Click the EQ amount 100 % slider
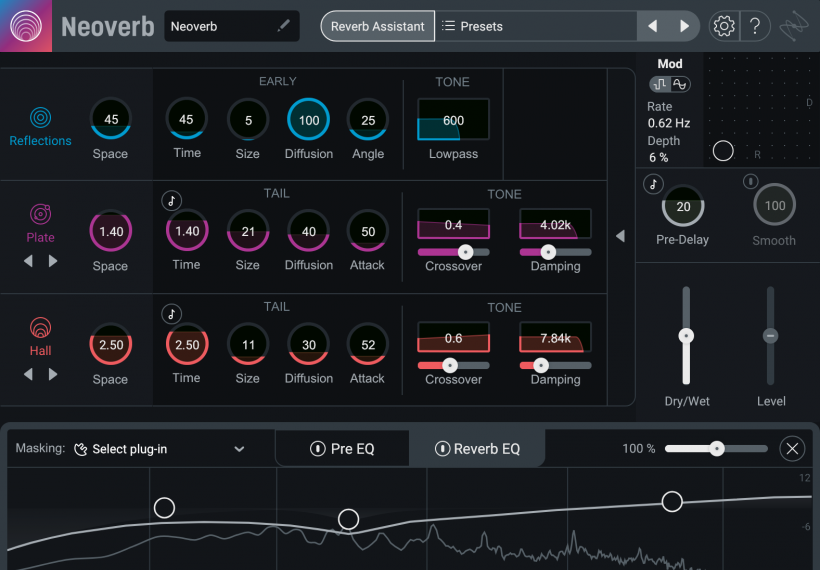 click(x=716, y=449)
